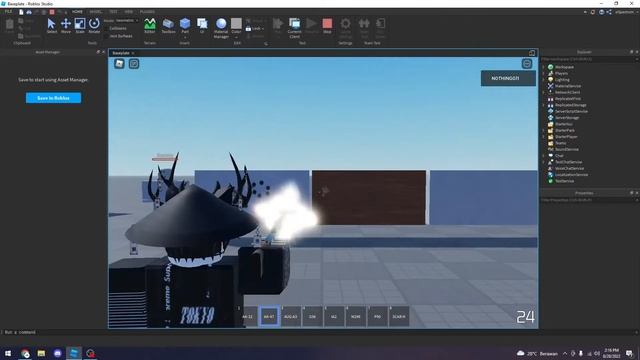Screen dimensions: 640x360
Task: Switch to the PLUGINS ribbon tab
Action: pos(147,12)
